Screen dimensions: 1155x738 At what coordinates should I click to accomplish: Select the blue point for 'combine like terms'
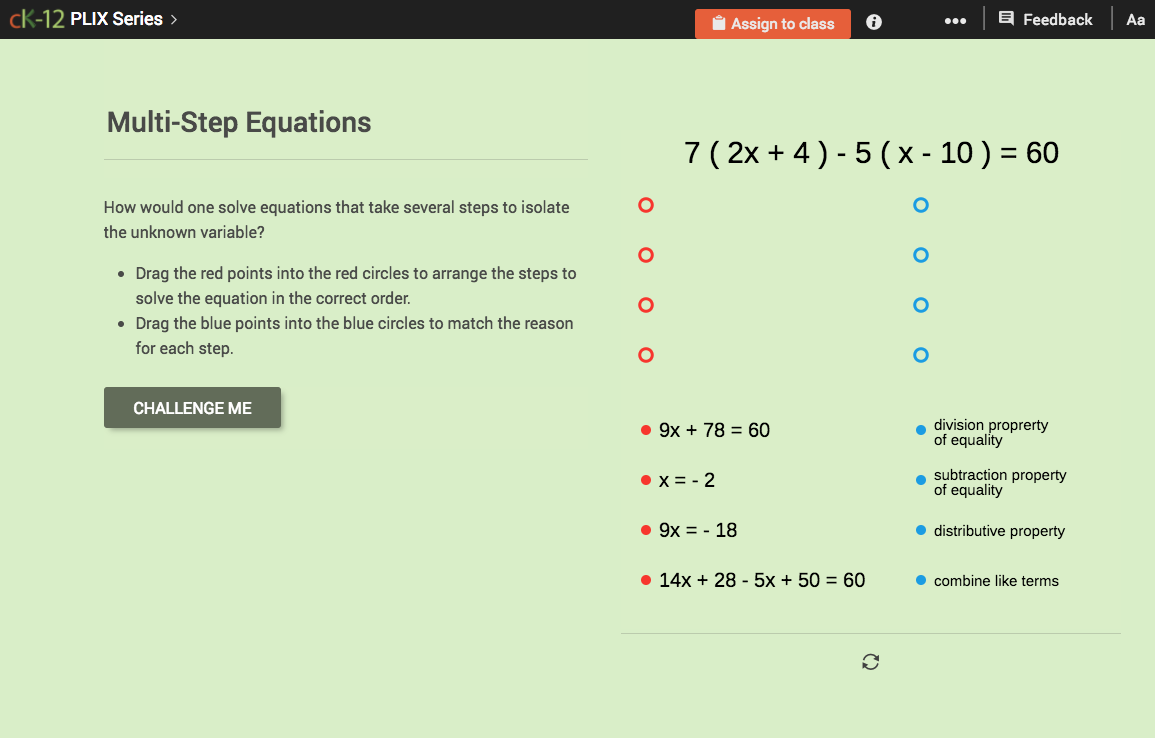coord(920,580)
